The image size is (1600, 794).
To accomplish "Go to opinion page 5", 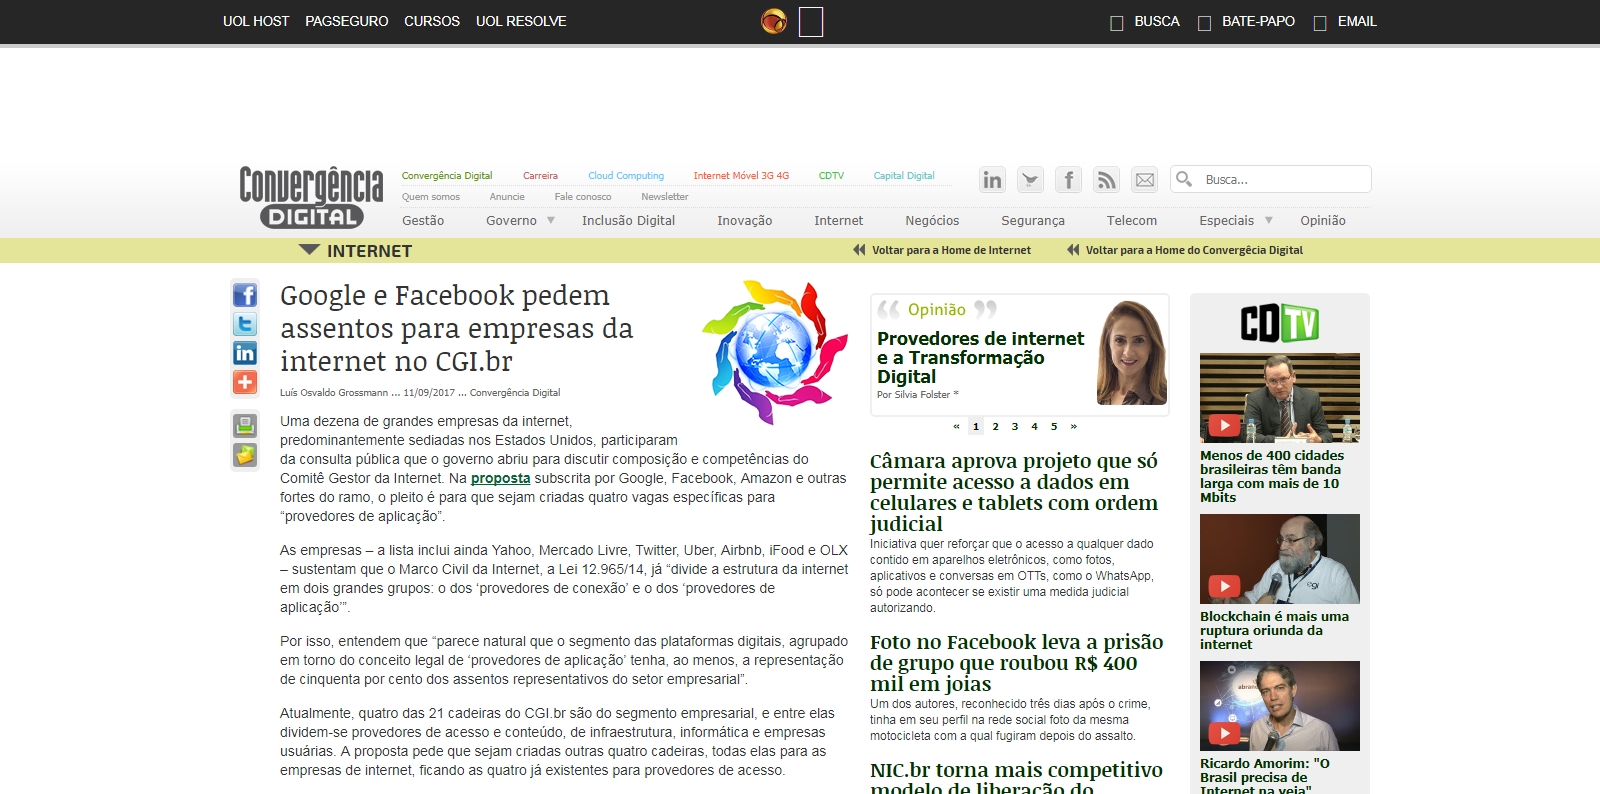I will [1054, 426].
